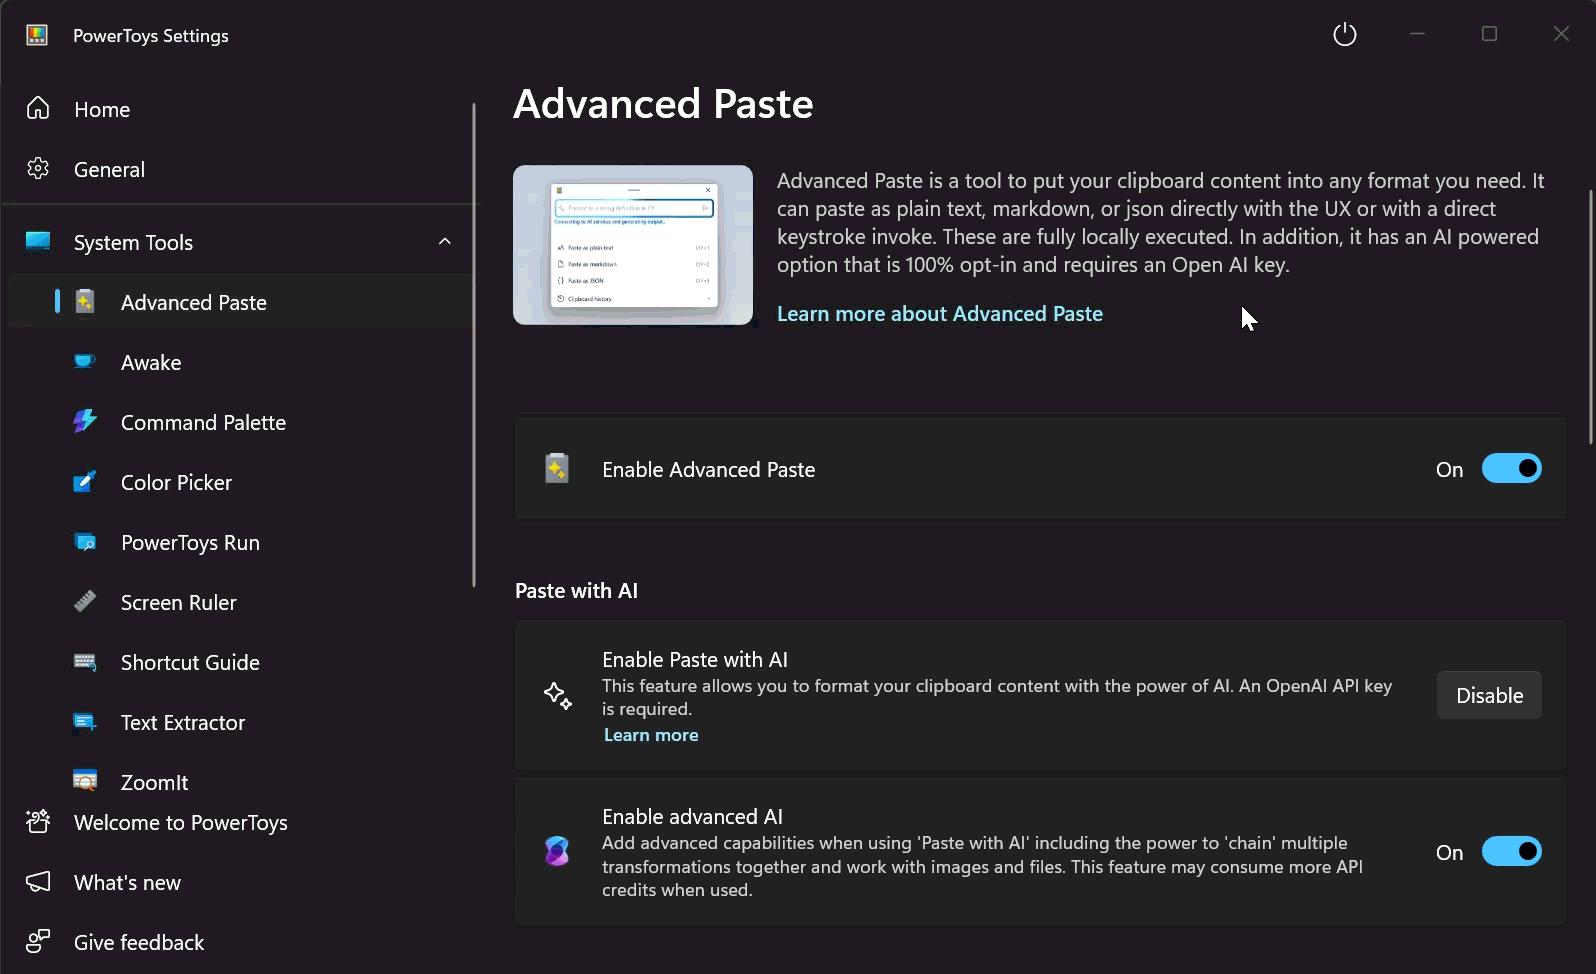Viewport: 1596px width, 974px height.
Task: Click the Color Picker eyedropper icon
Action: (x=85, y=481)
